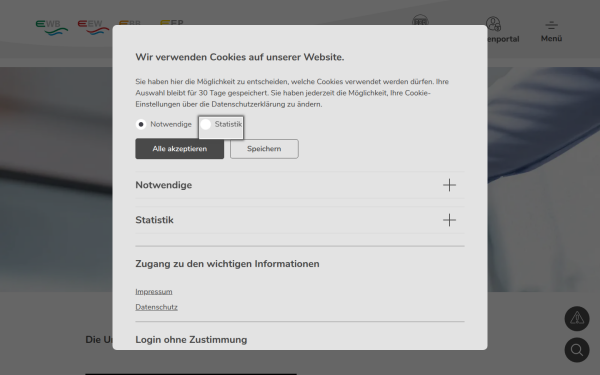Expand the Statistik section plus icon
The image size is (600, 375).
(449, 220)
